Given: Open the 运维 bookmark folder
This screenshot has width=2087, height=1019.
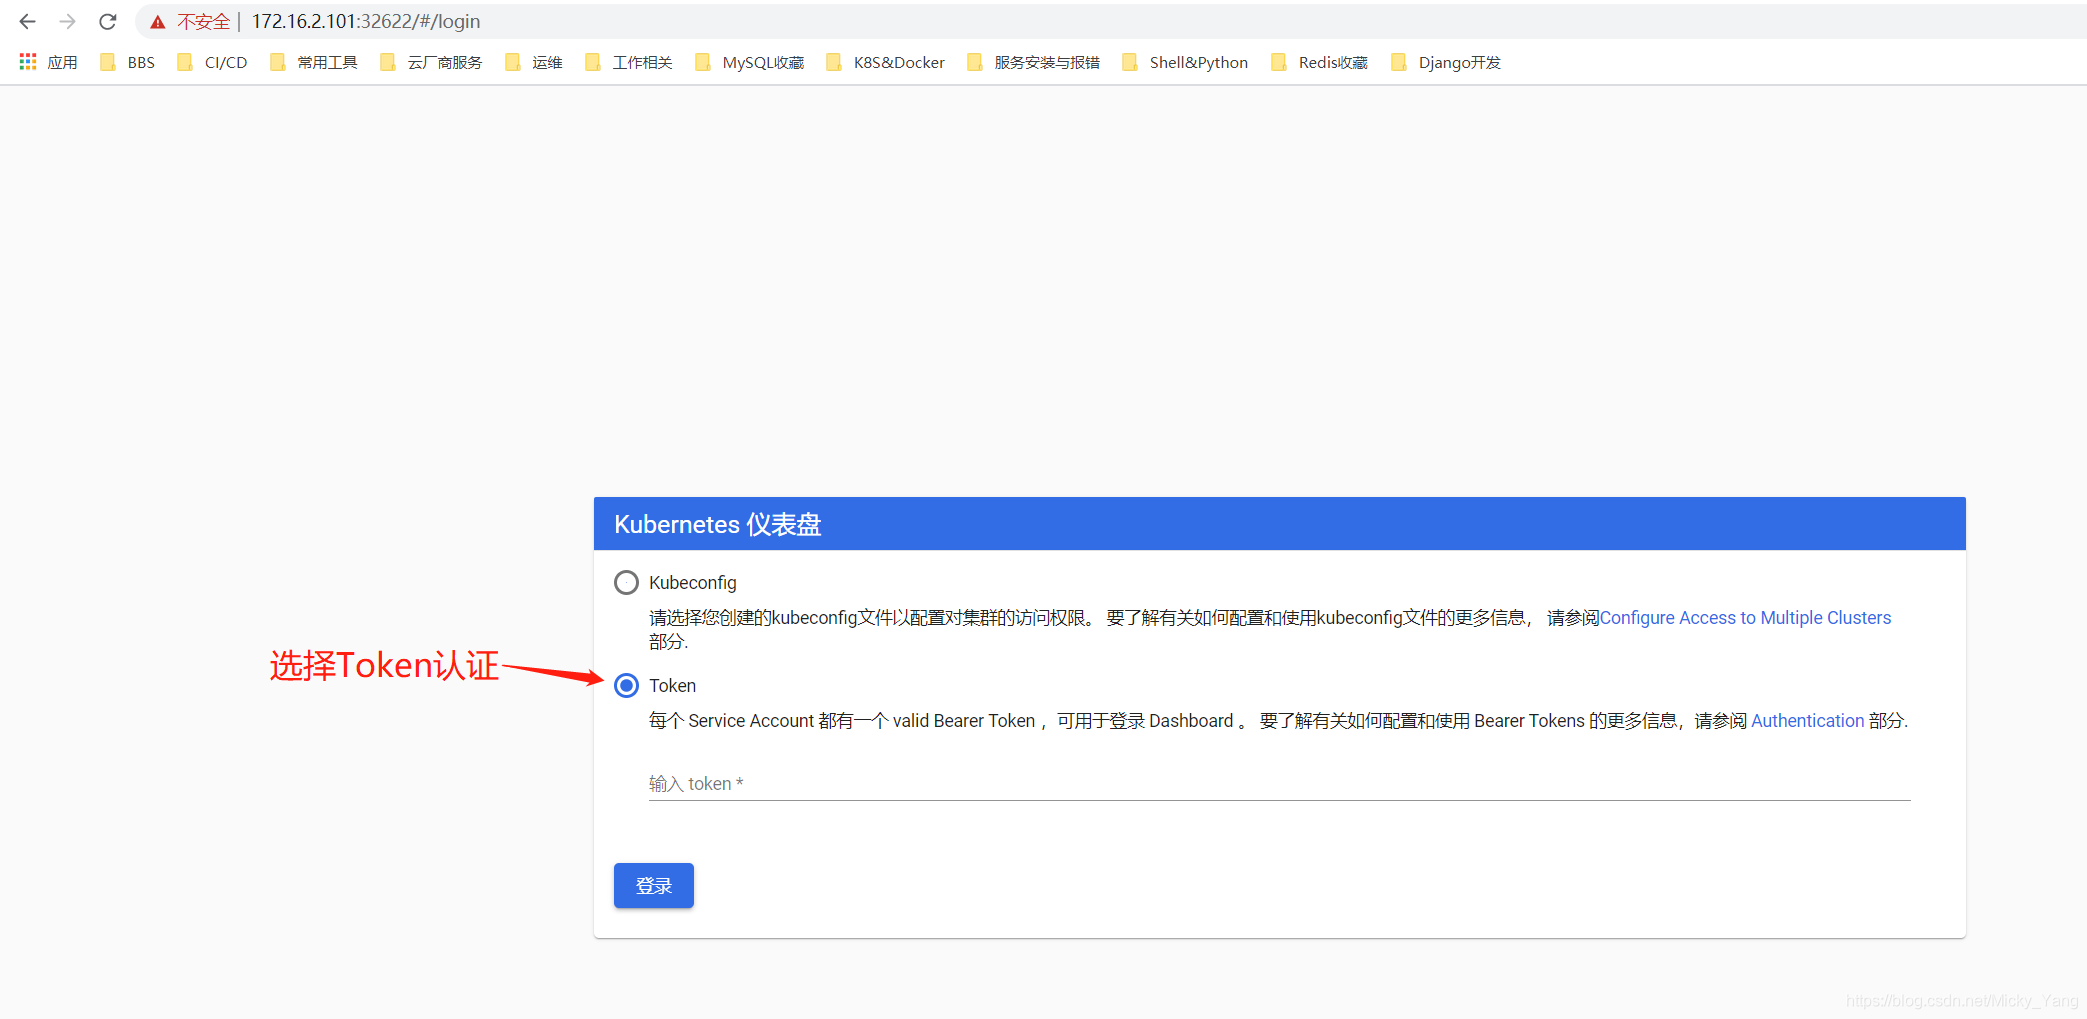Looking at the screenshot, I should [534, 62].
